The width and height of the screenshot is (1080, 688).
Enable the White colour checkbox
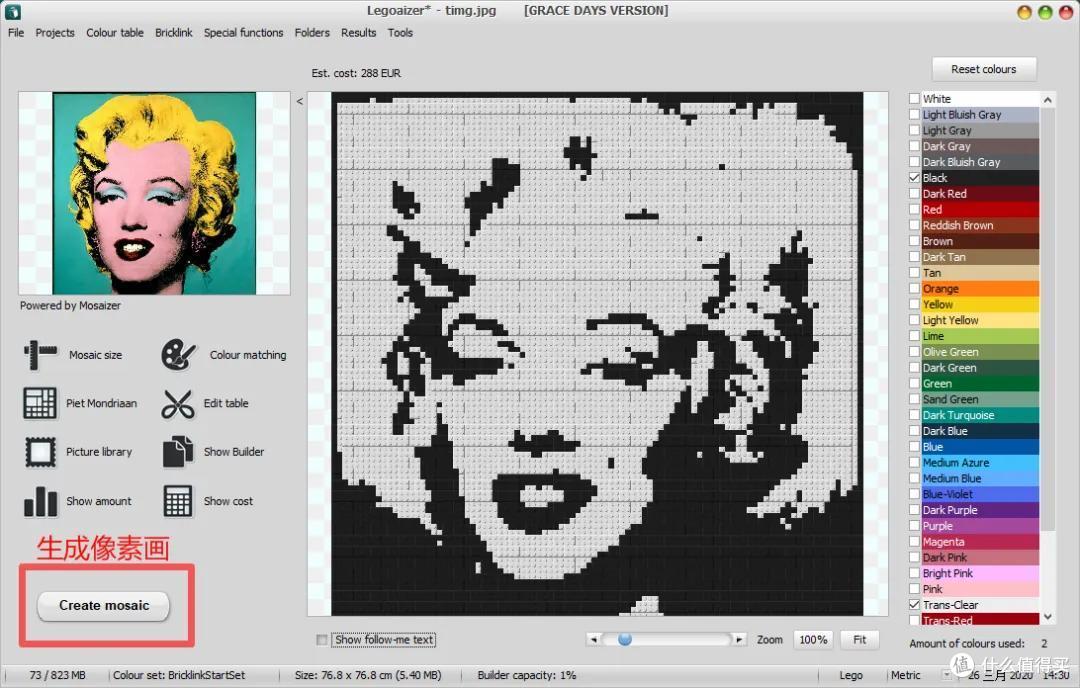pos(915,98)
